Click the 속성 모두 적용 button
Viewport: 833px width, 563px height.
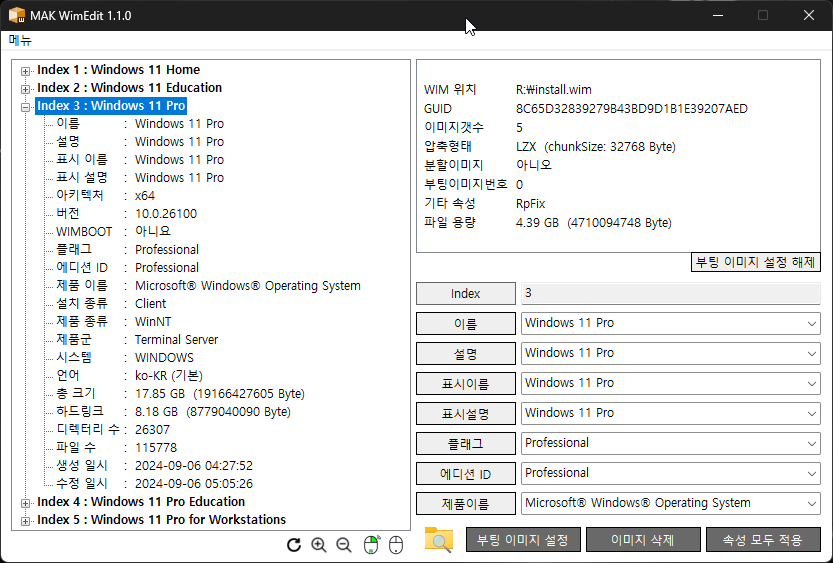(x=763, y=540)
